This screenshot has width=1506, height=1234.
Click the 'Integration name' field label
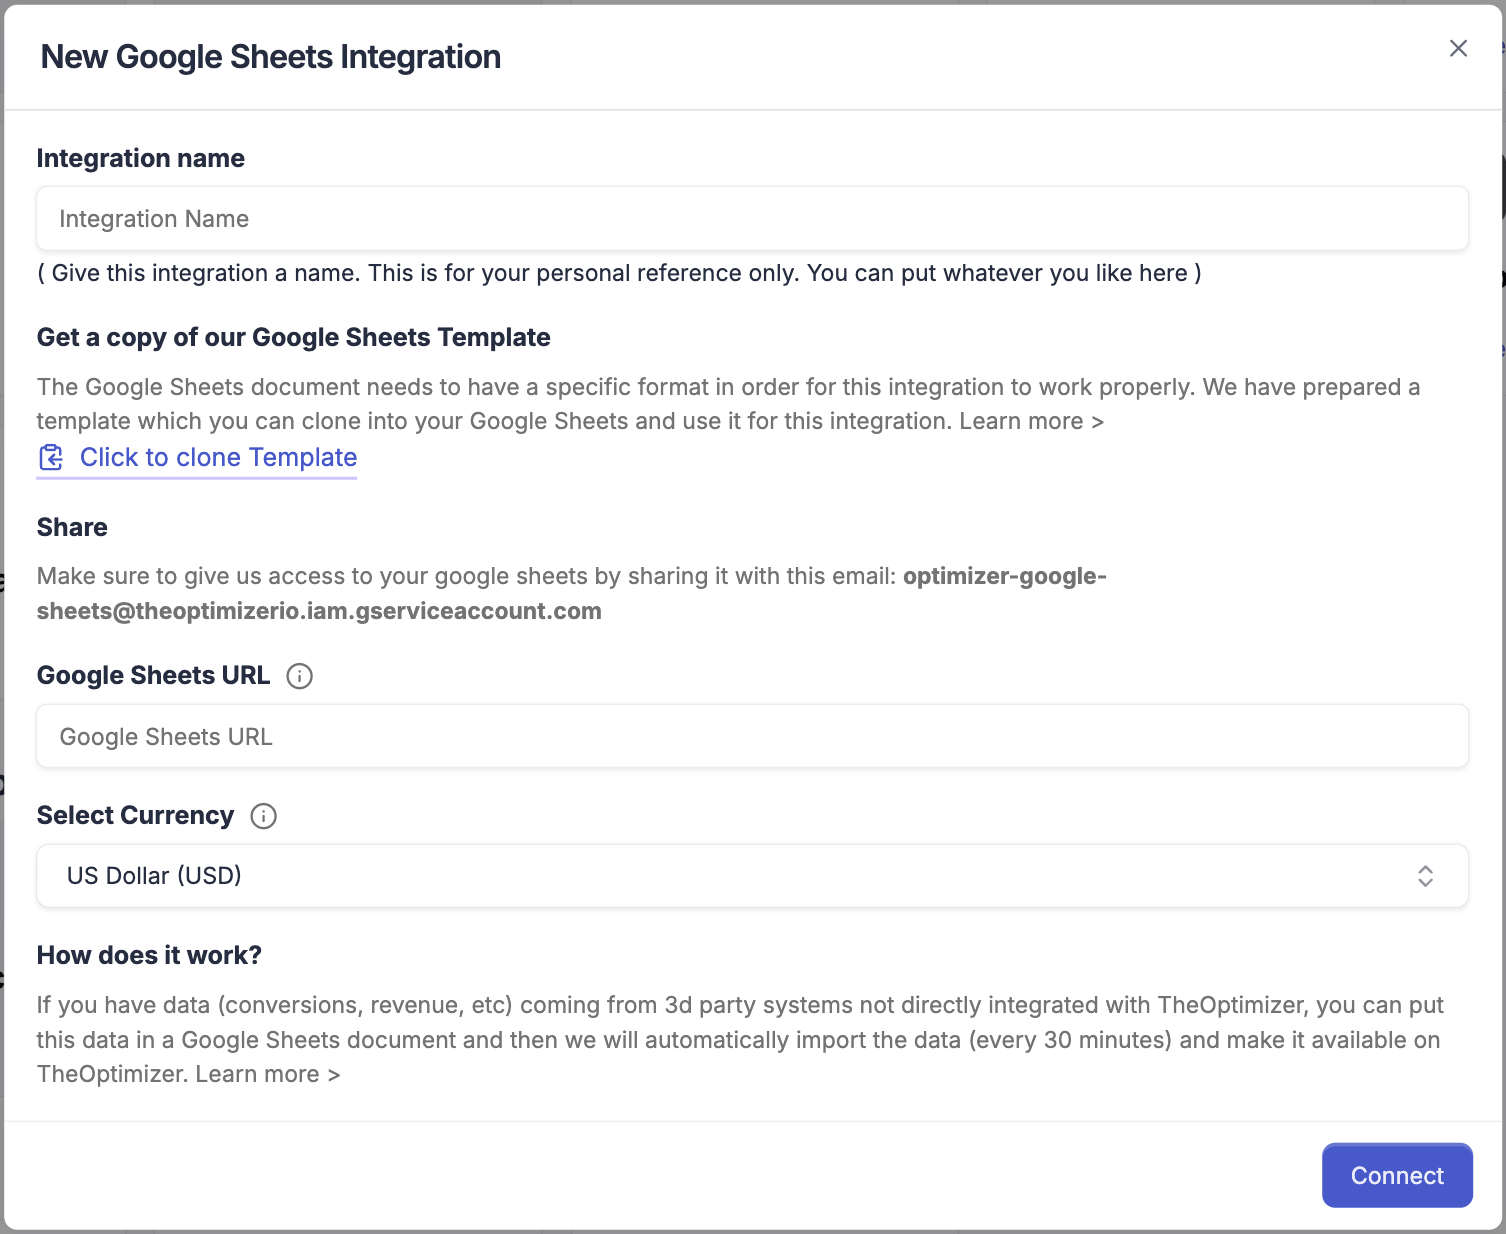pos(141,159)
